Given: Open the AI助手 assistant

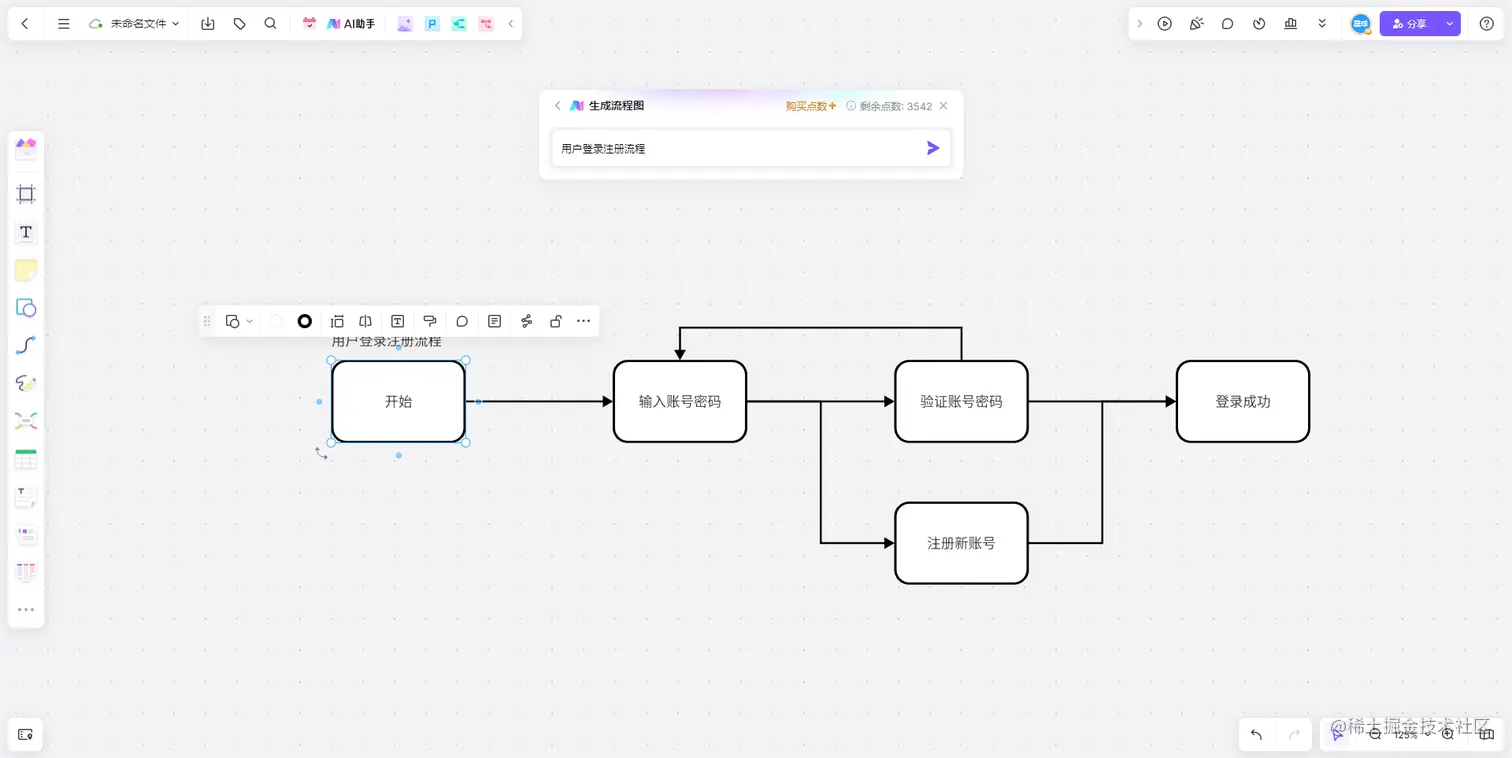Looking at the screenshot, I should click(x=351, y=24).
